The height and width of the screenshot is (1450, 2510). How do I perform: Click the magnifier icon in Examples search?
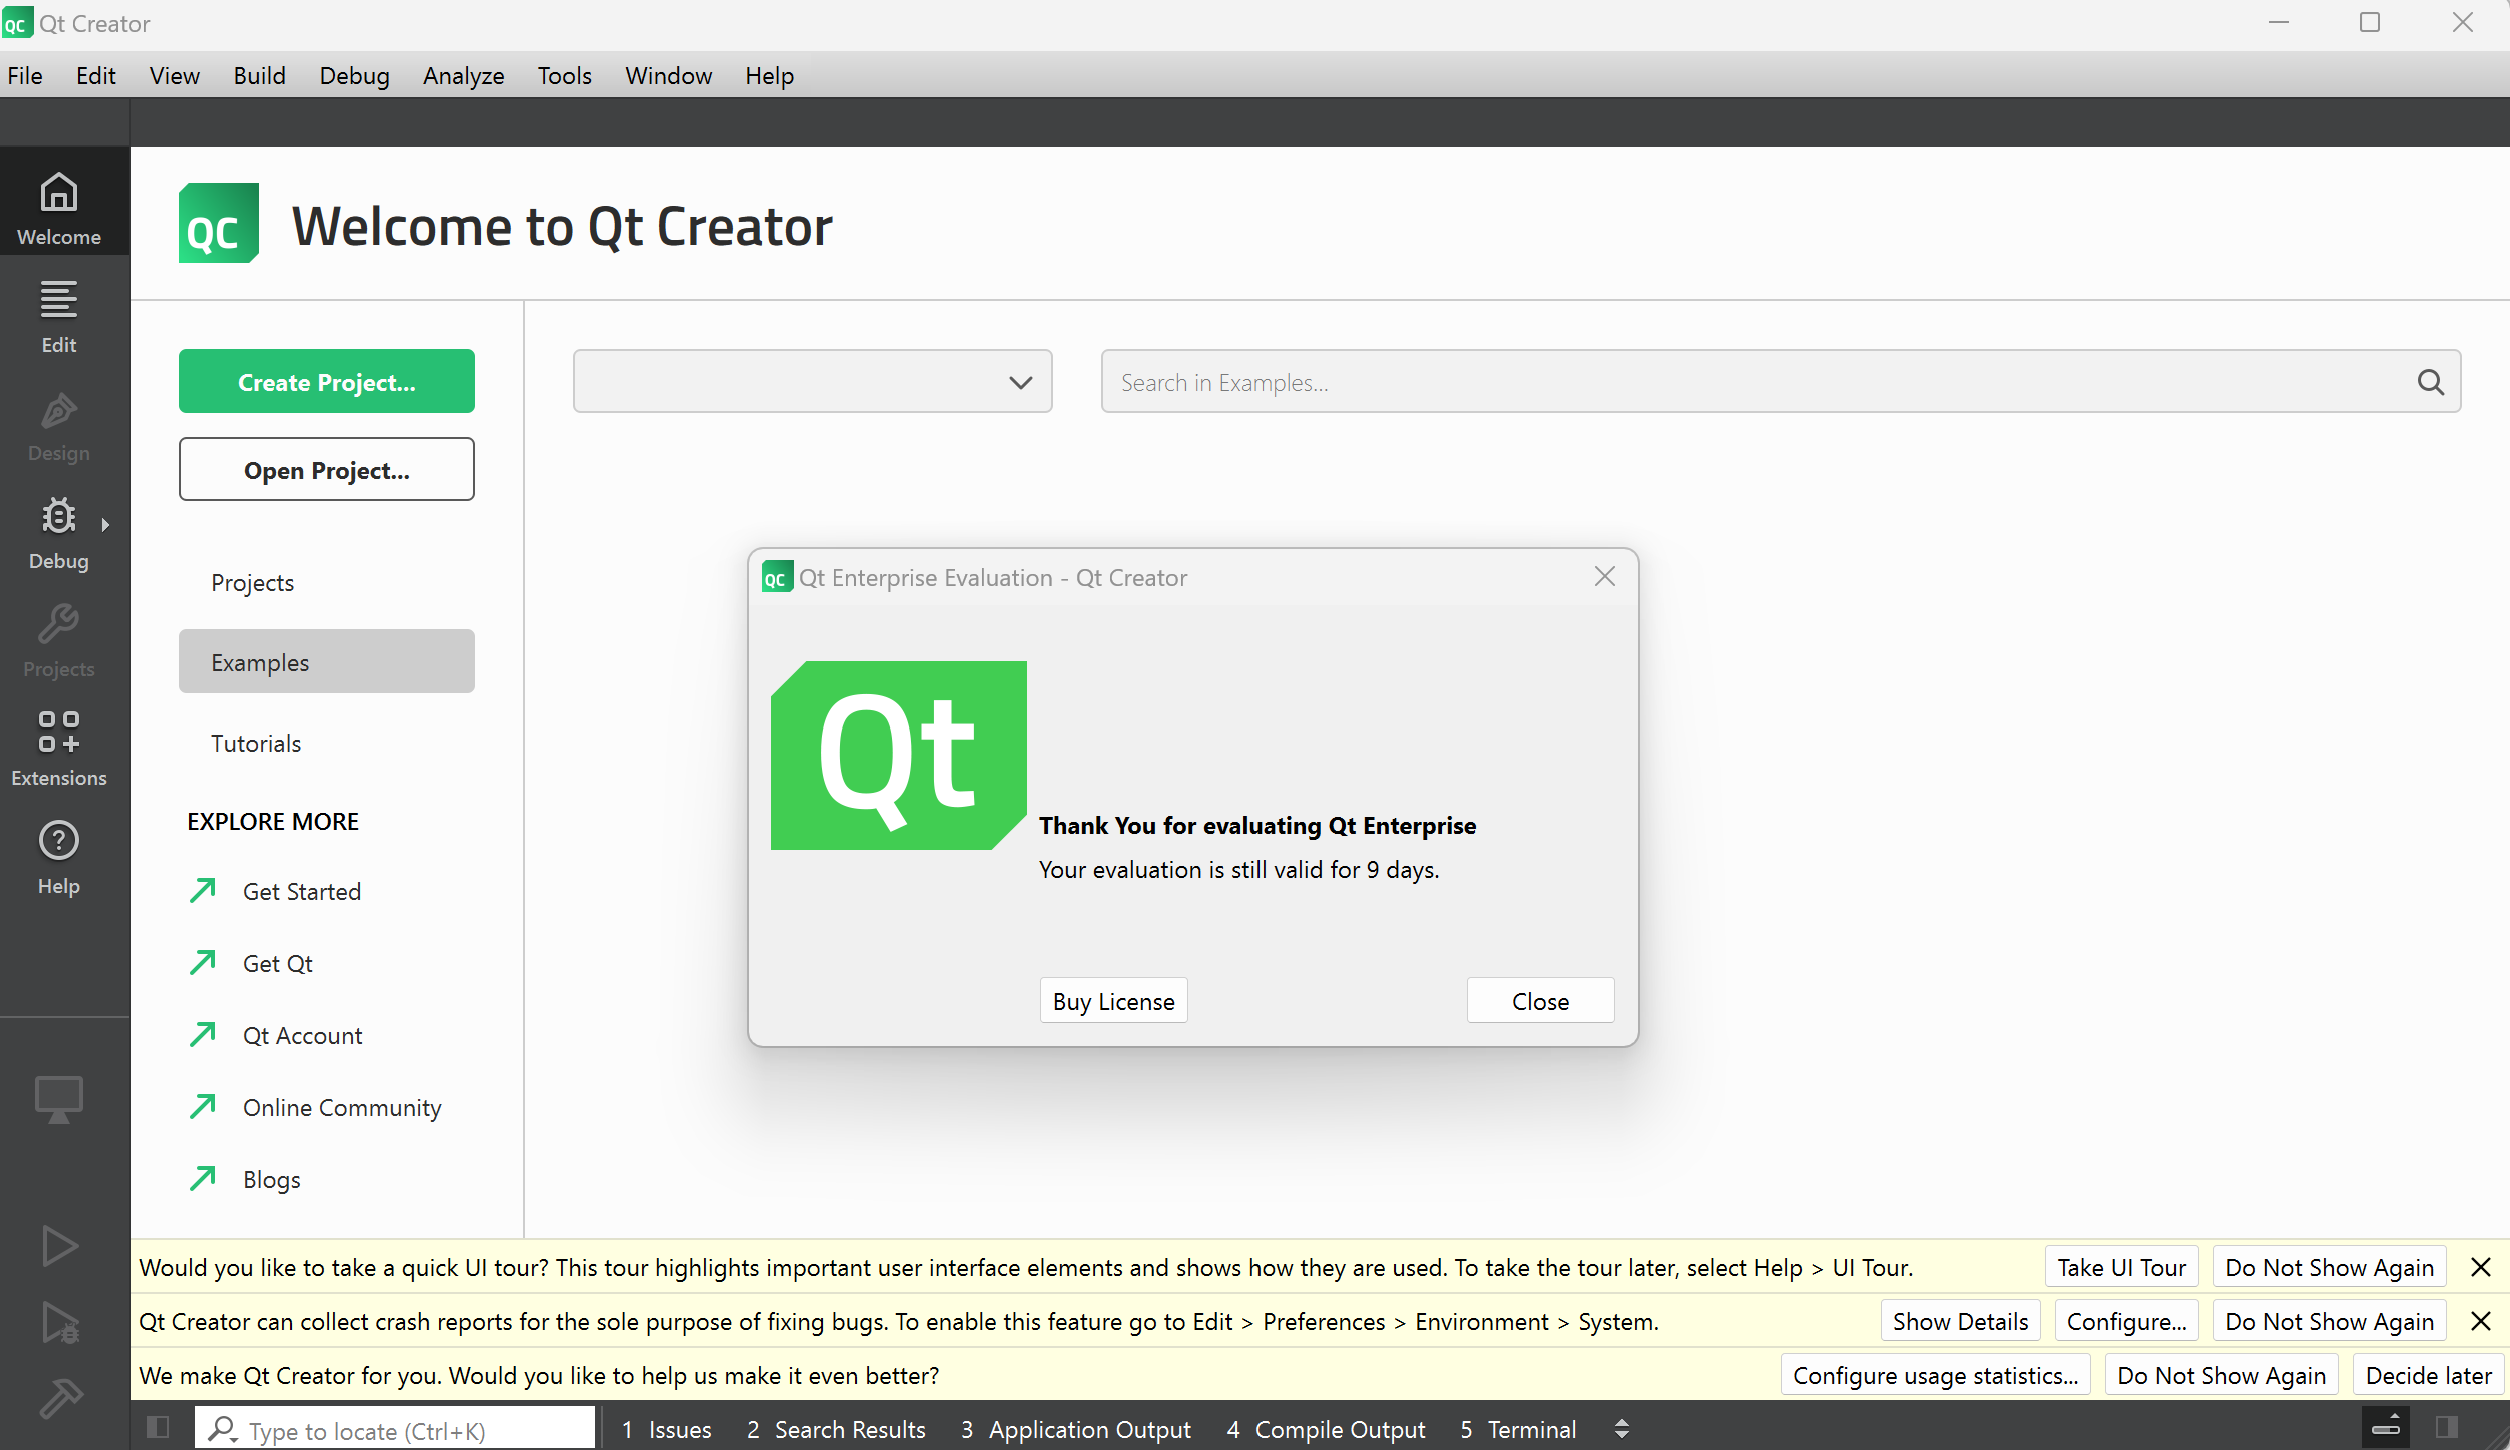click(x=2431, y=382)
